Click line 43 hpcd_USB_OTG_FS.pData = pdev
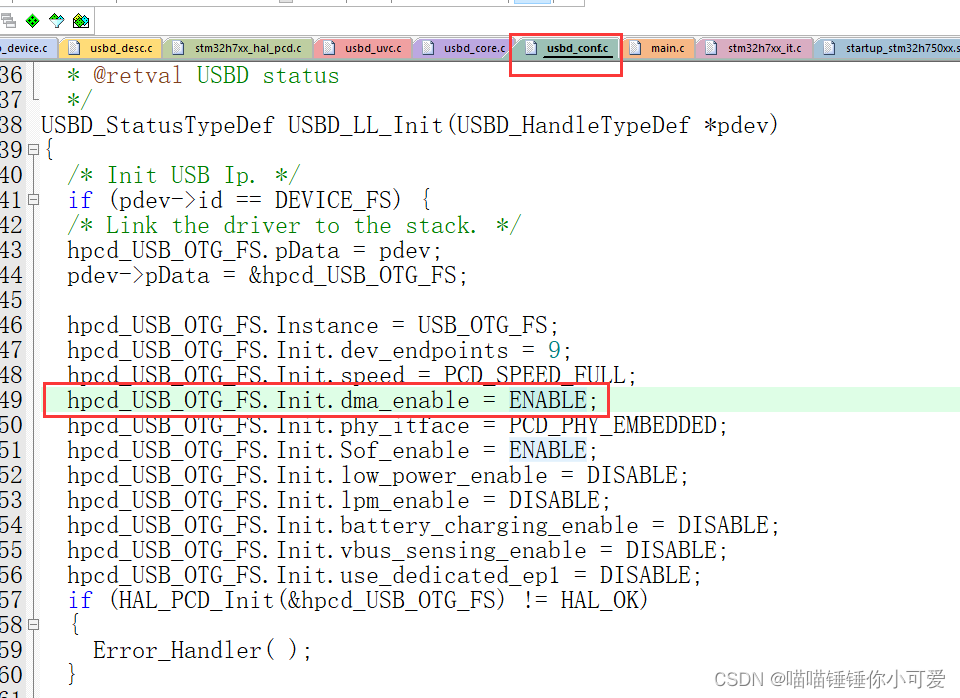Image resolution: width=960 pixels, height=698 pixels. tap(253, 250)
